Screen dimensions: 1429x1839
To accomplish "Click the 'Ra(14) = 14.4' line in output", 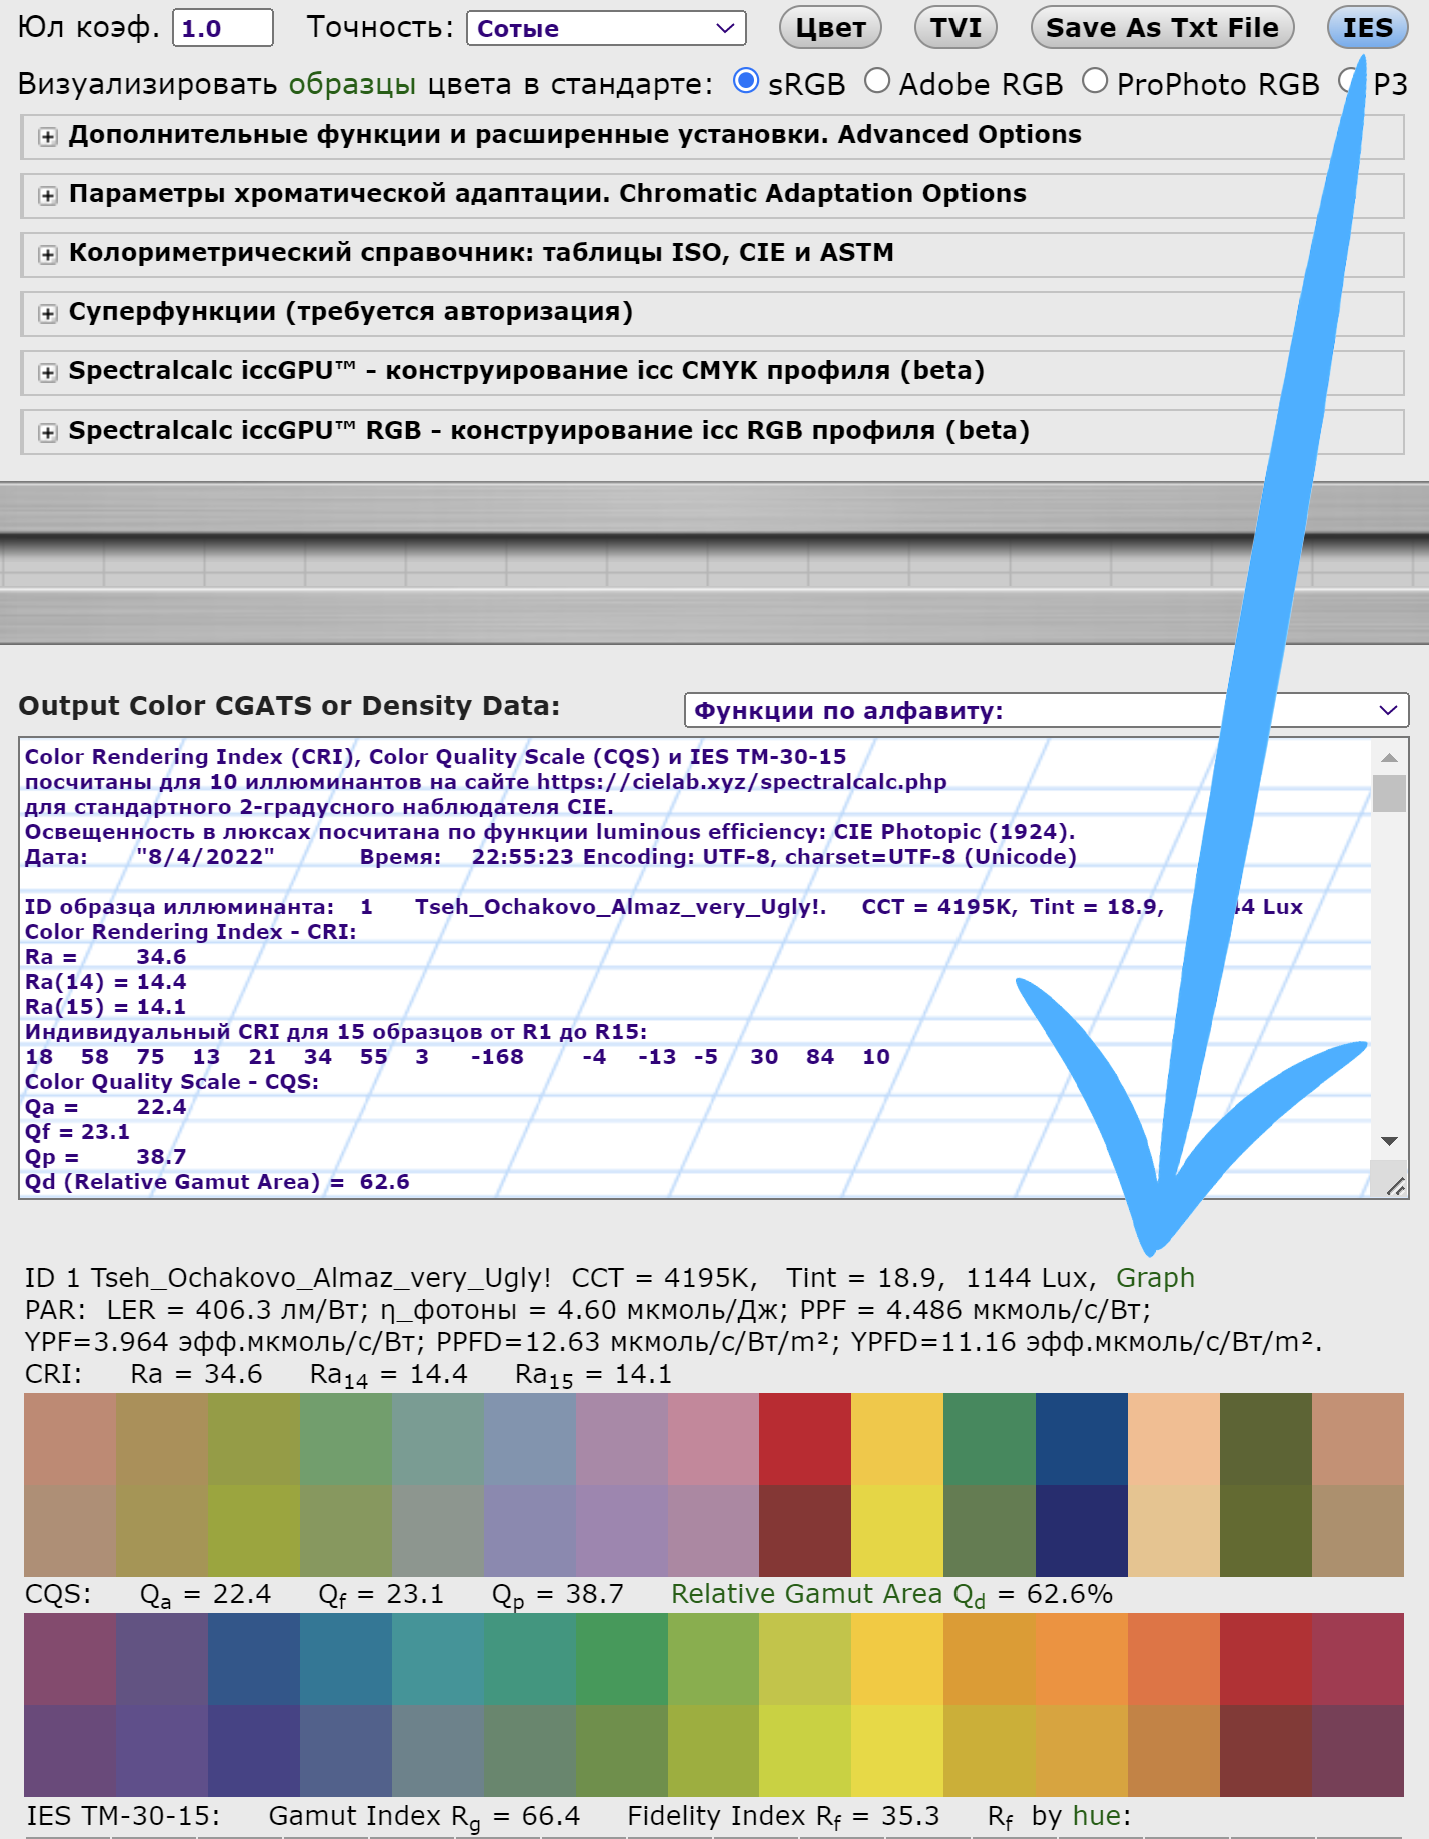I will [x=105, y=982].
